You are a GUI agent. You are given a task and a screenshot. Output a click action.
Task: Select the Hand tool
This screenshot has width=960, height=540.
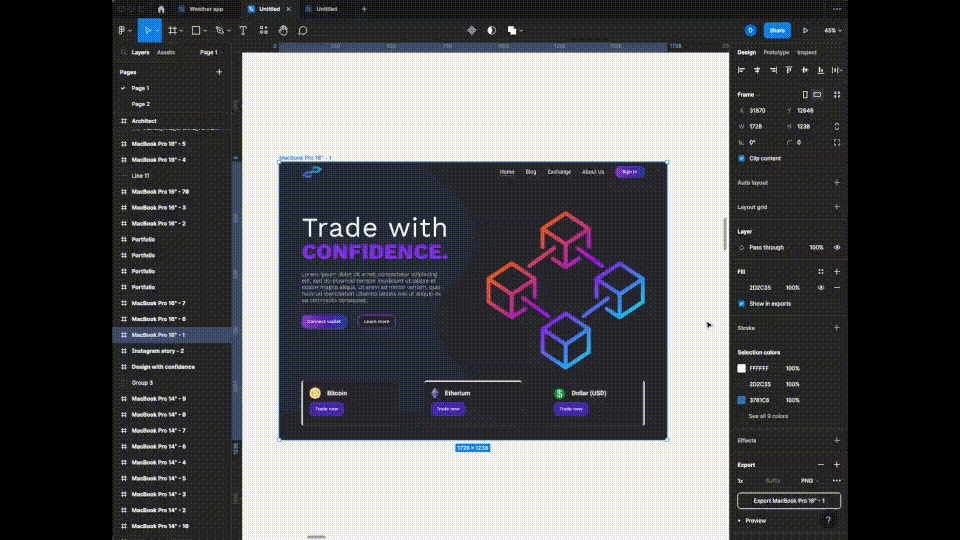283,30
